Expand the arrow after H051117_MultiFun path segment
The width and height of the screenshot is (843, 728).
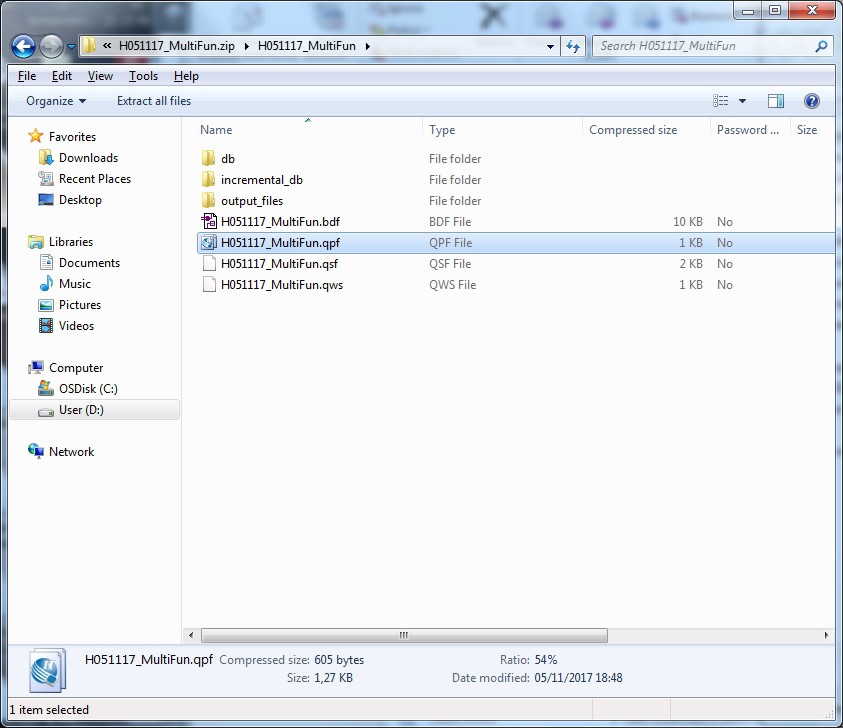pos(368,46)
